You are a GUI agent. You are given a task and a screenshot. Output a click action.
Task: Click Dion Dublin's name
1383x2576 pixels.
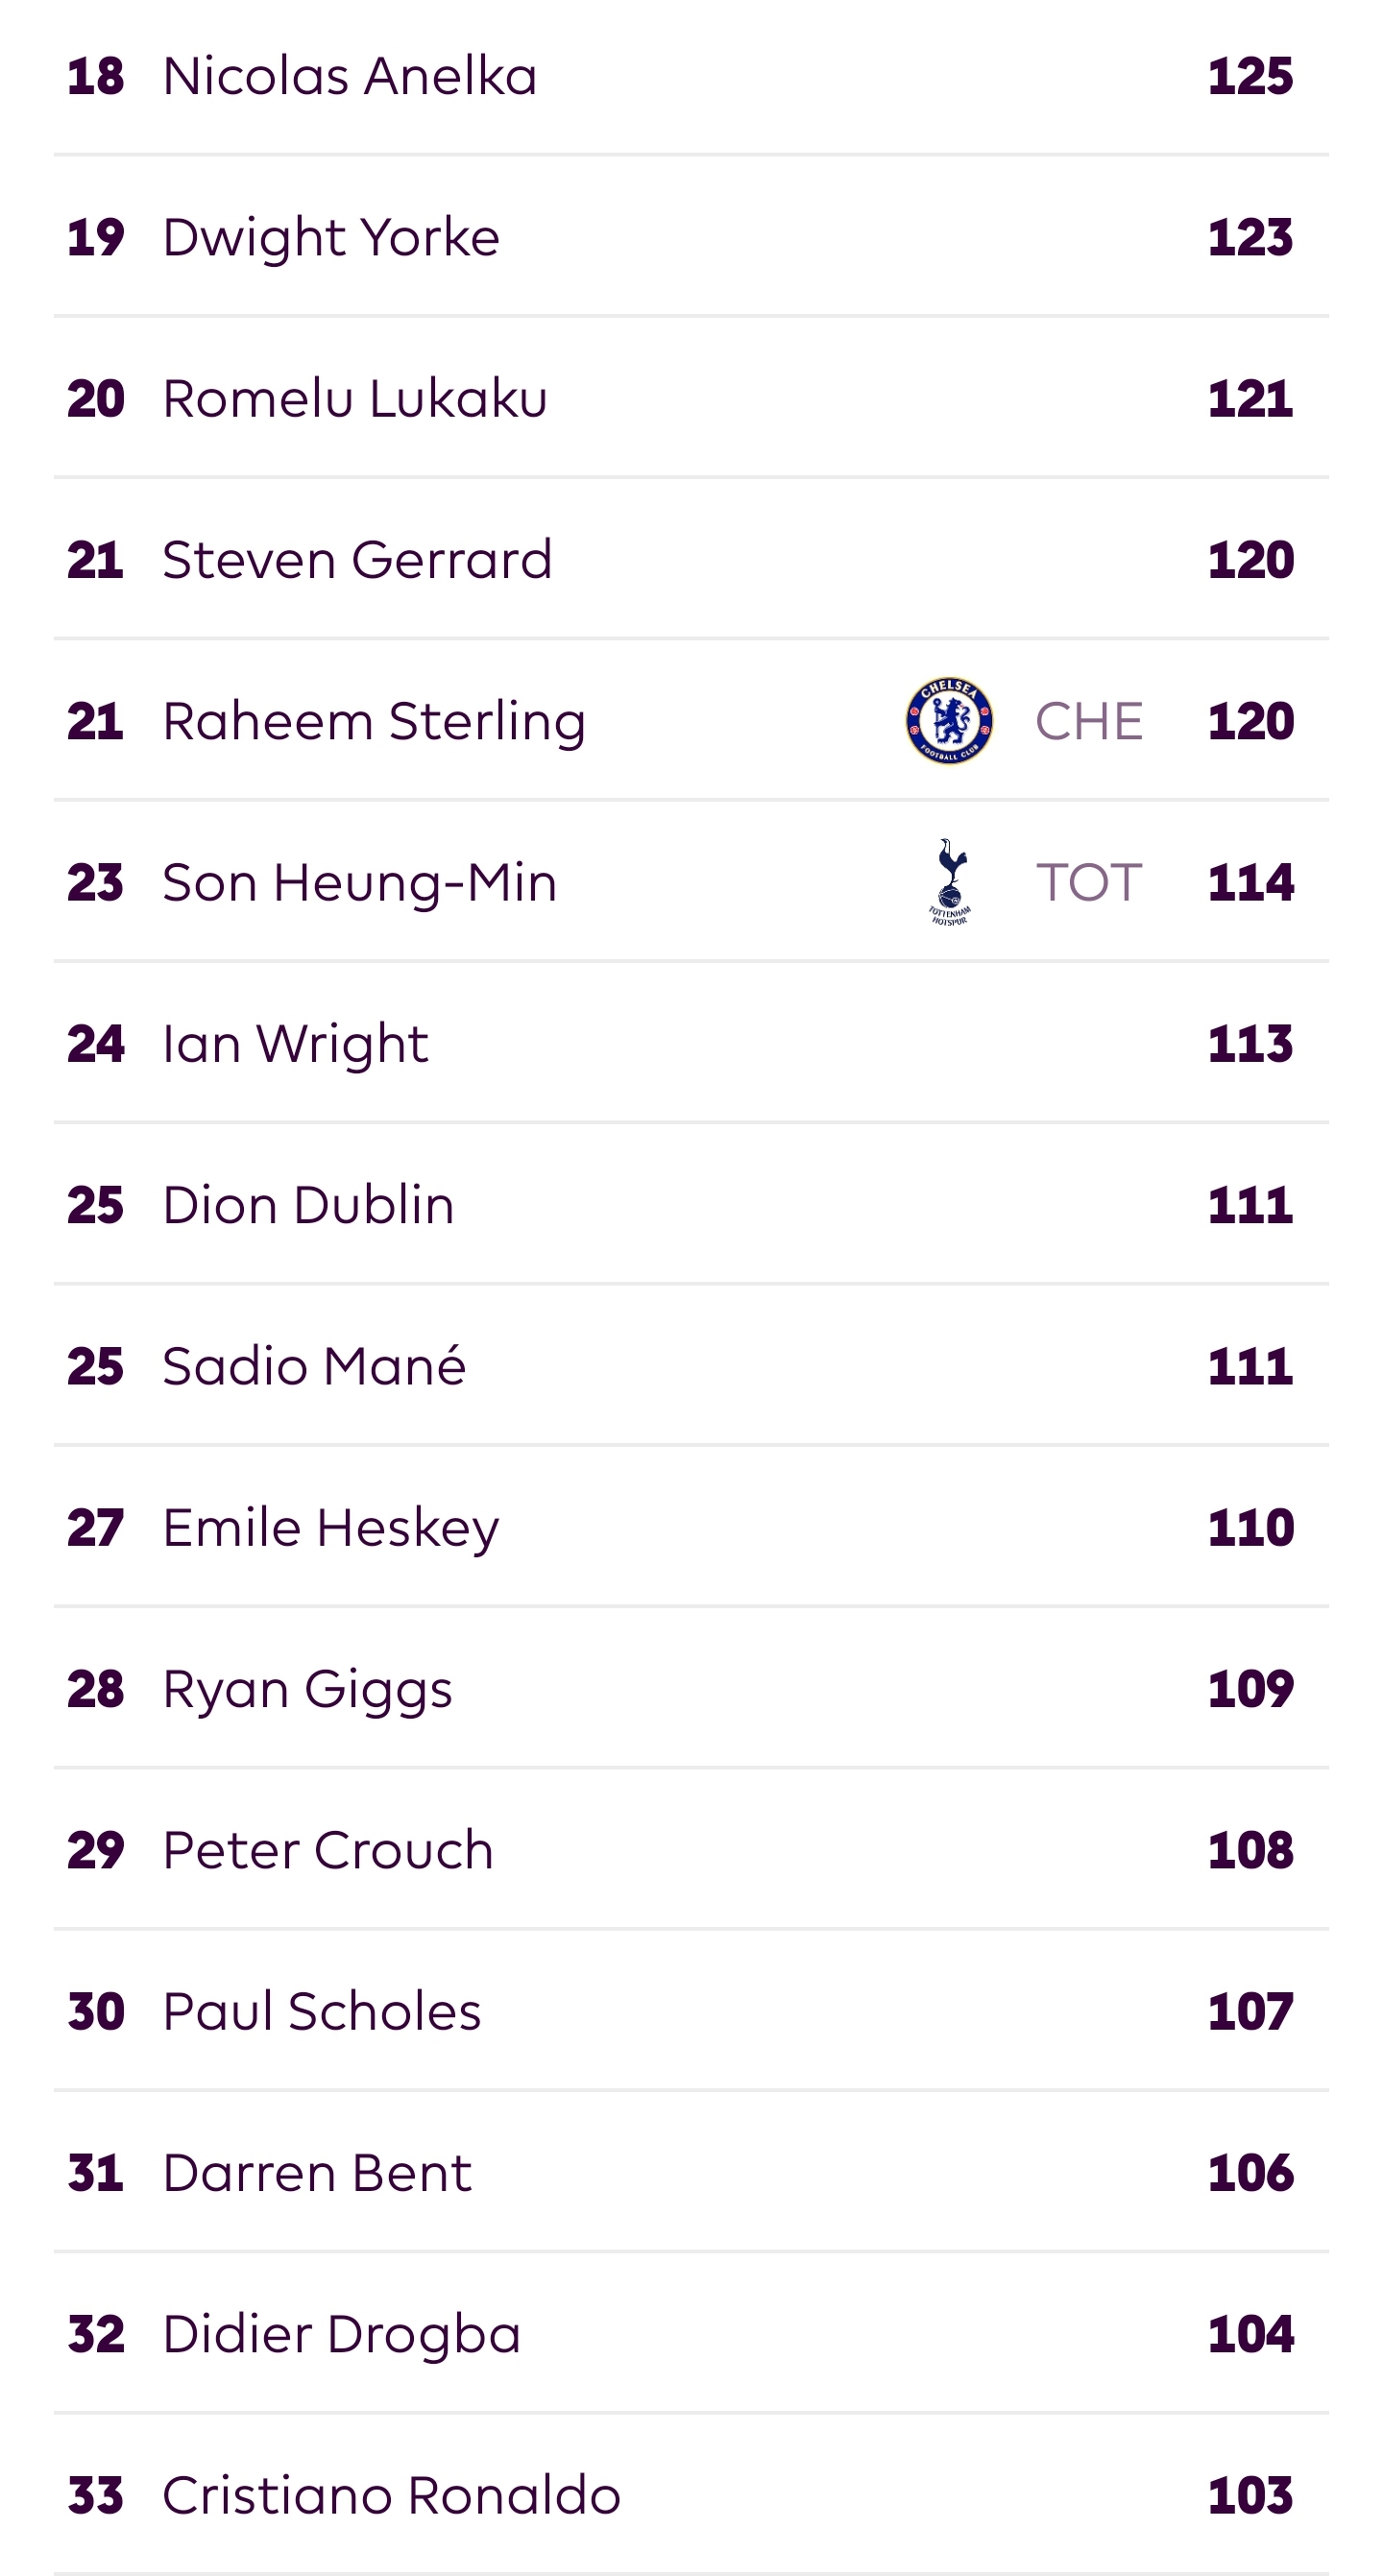(308, 1205)
